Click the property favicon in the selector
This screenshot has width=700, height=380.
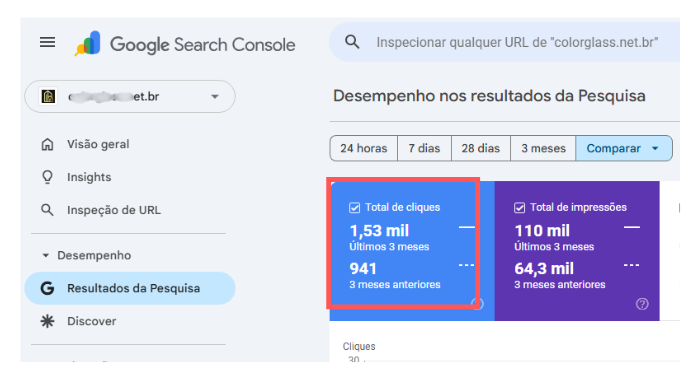click(x=48, y=96)
